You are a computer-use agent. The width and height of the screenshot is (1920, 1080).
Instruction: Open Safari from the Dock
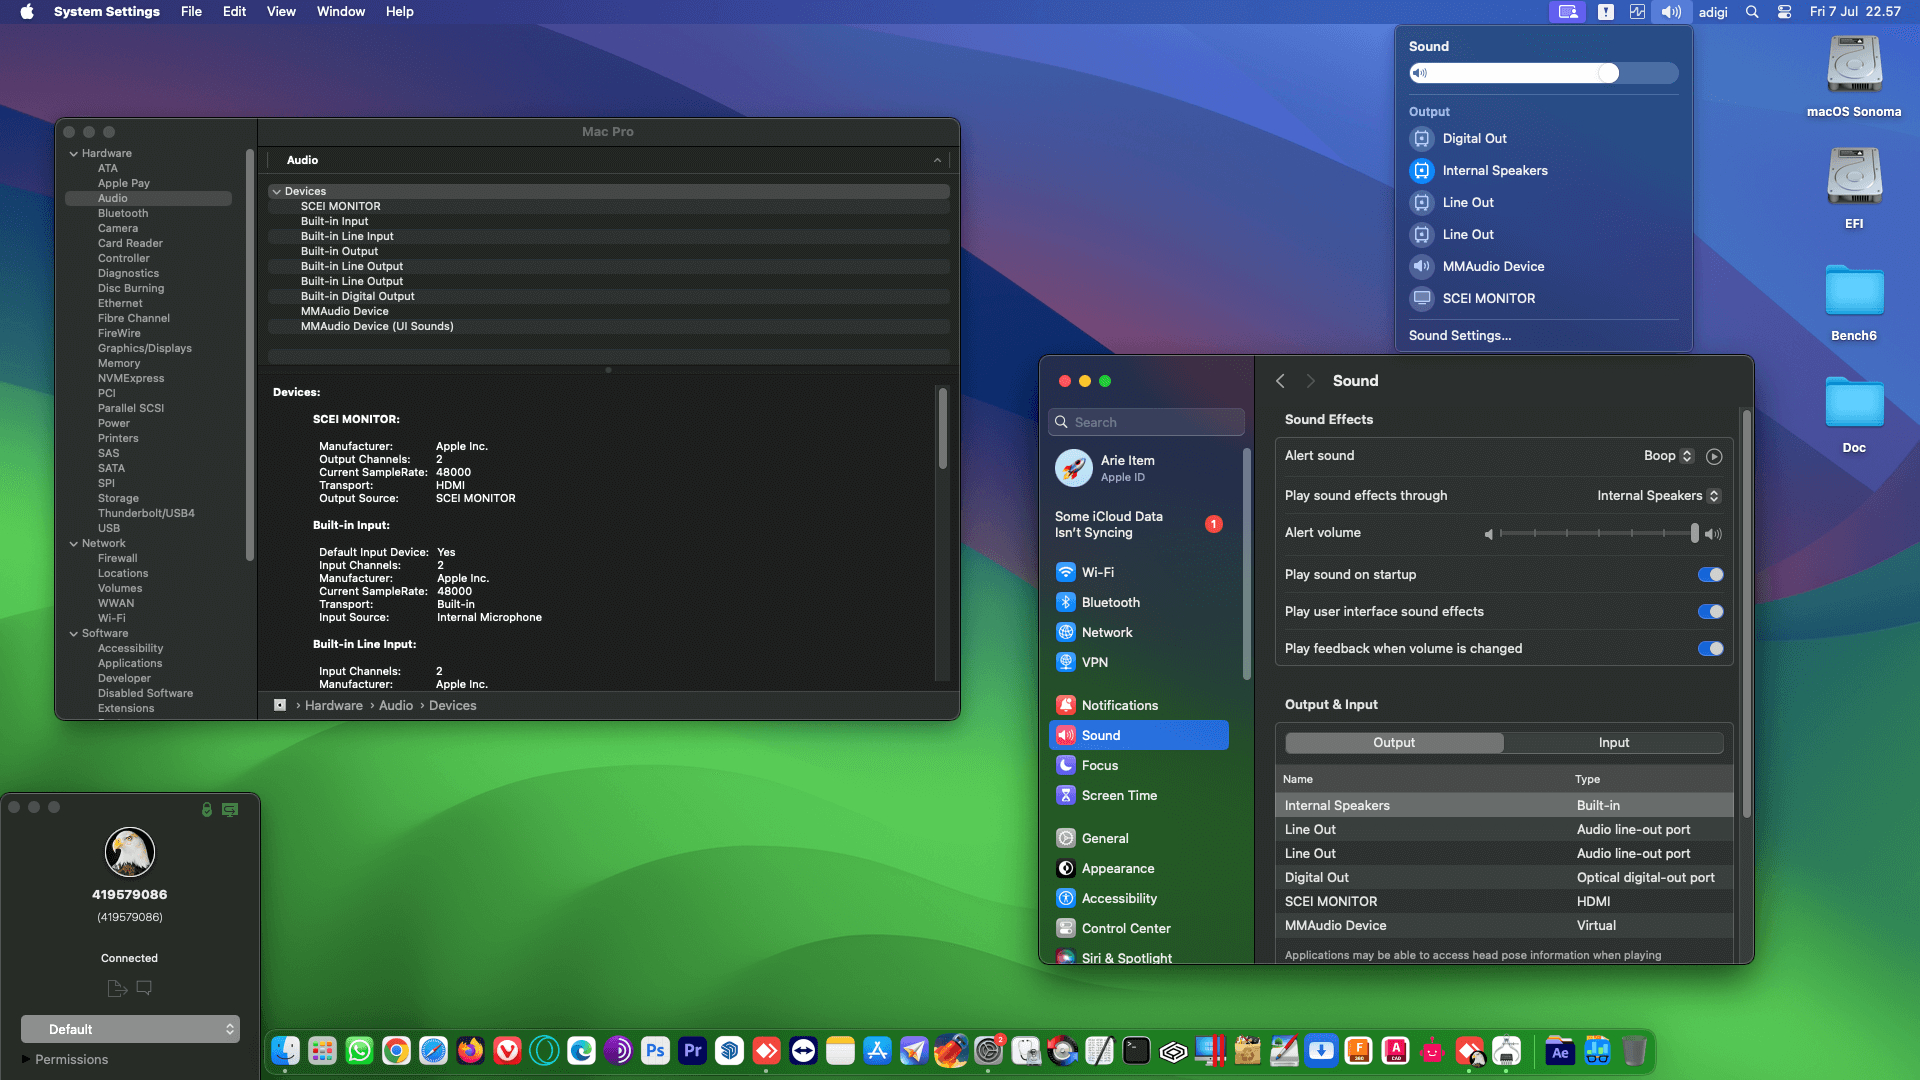433,1051
